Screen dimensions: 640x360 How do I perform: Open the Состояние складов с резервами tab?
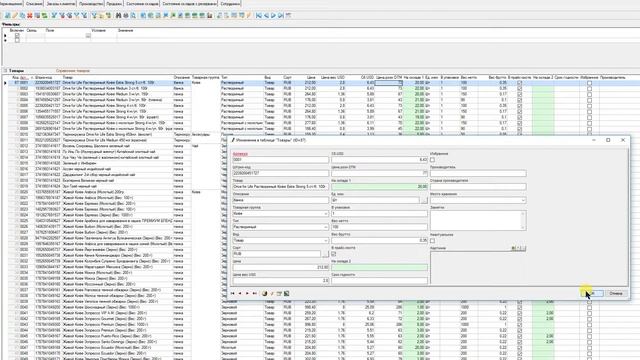(189, 4)
